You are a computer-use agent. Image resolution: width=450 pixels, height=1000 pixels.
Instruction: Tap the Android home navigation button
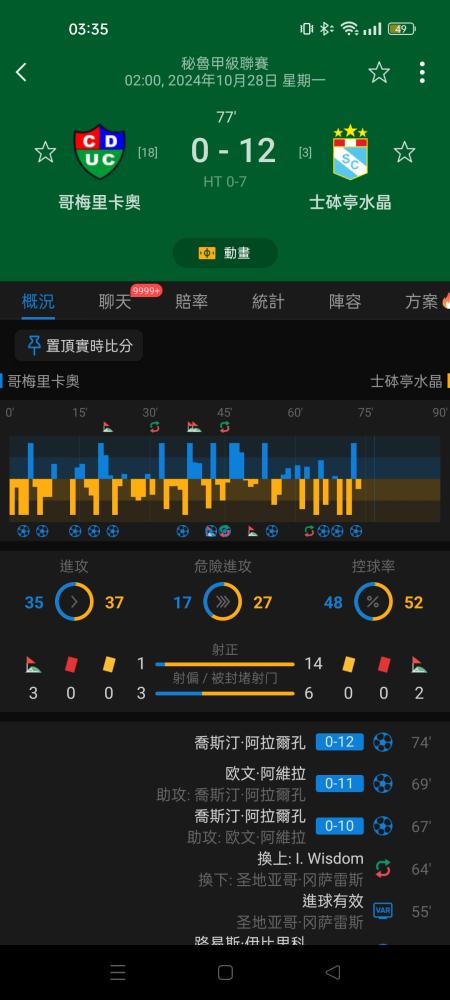point(225,972)
